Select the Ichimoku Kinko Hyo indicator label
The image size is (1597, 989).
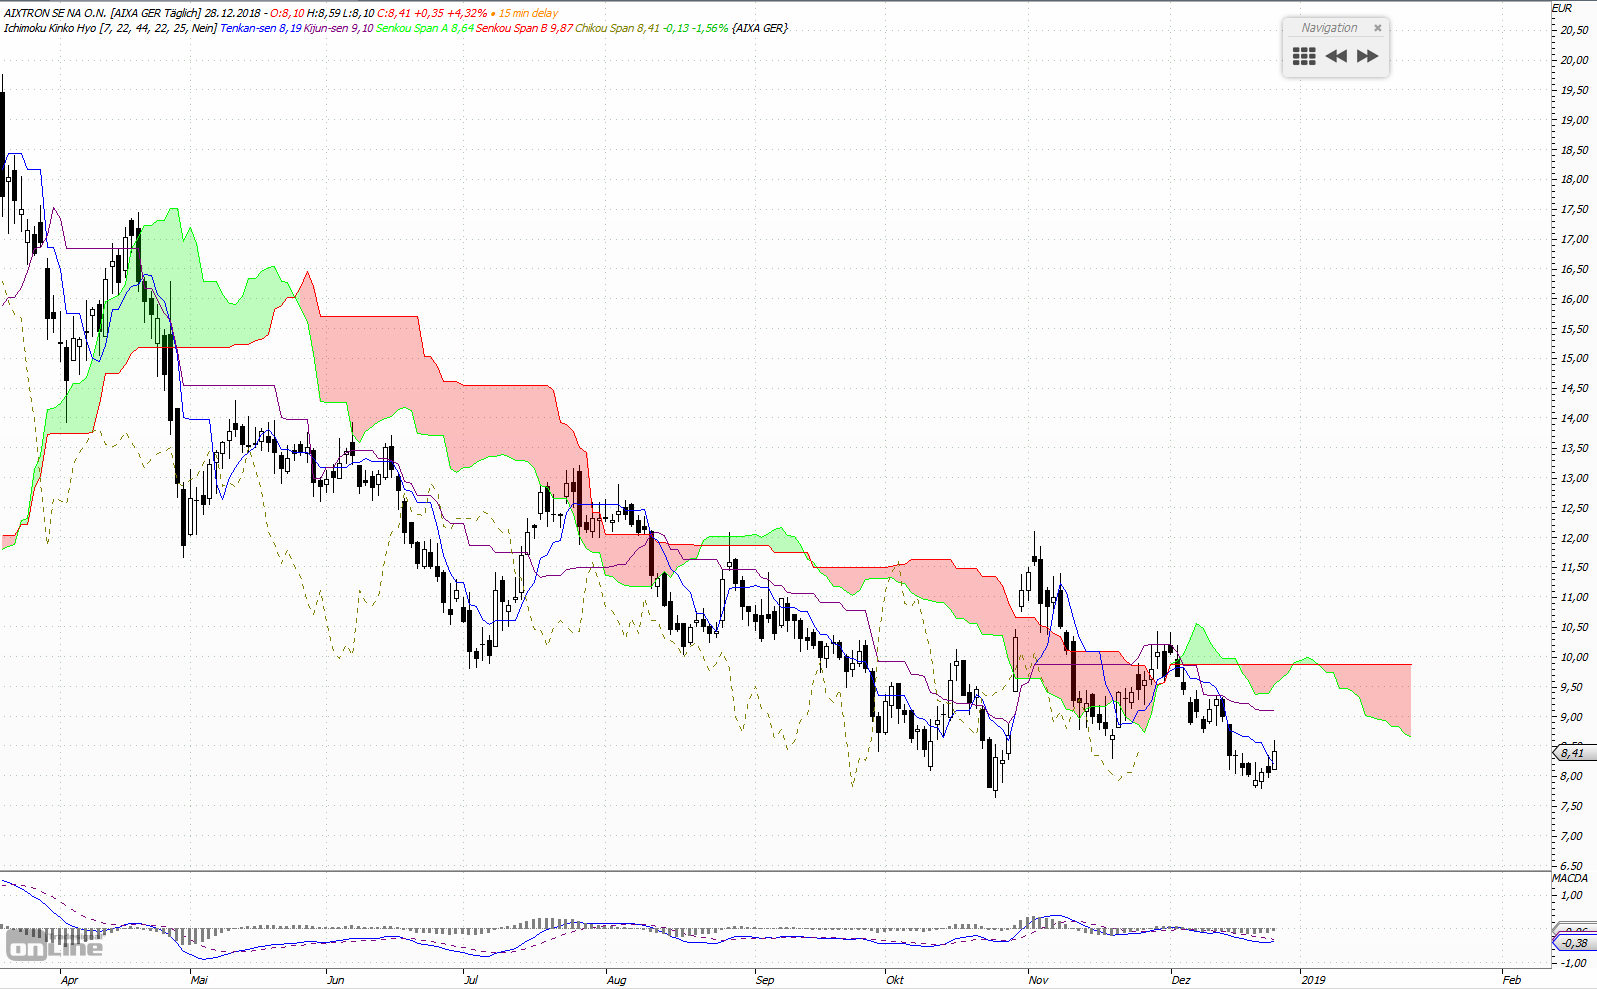[x=50, y=28]
